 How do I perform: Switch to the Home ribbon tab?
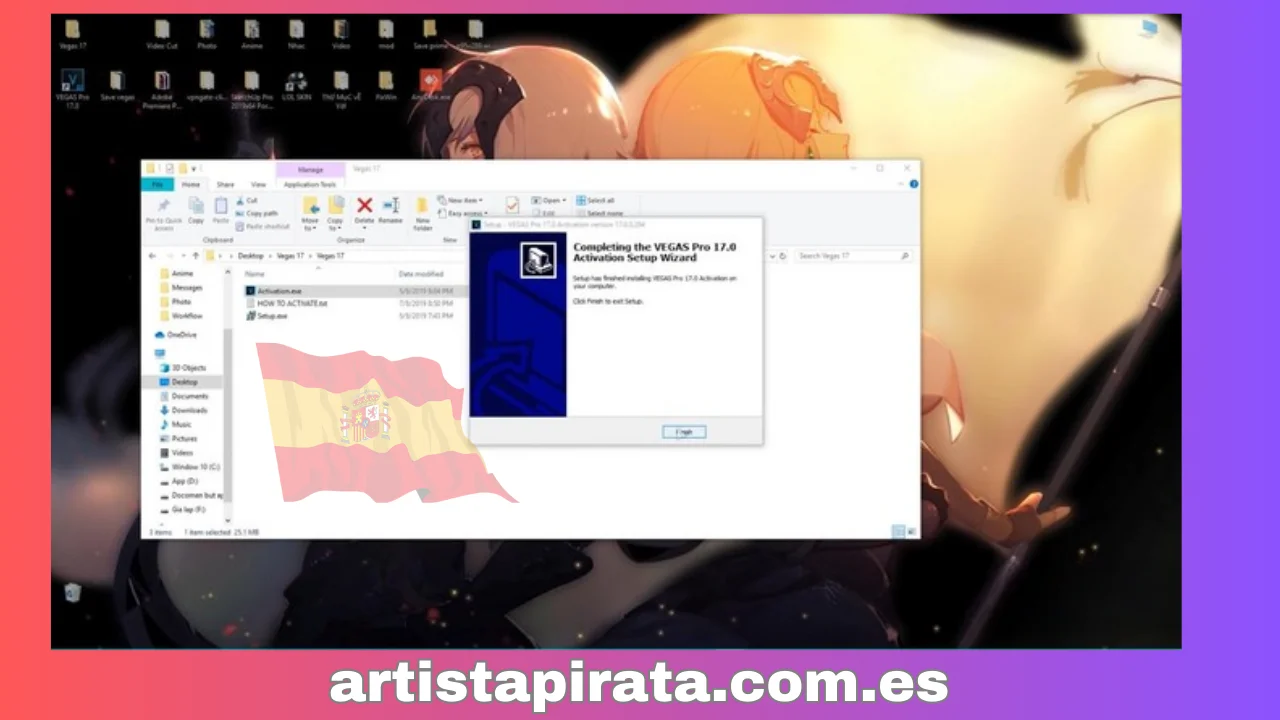point(190,184)
